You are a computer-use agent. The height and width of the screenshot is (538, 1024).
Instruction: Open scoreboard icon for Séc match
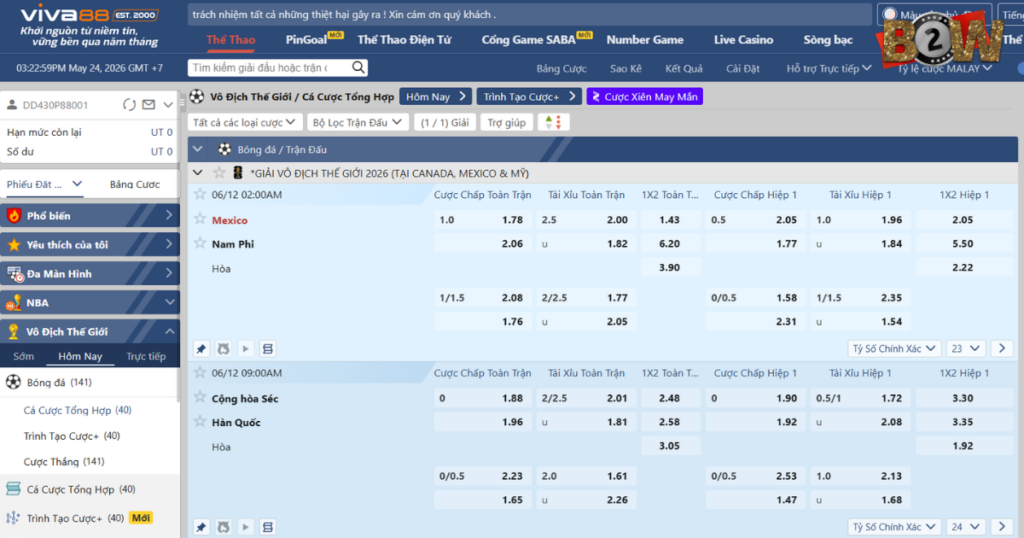click(268, 527)
